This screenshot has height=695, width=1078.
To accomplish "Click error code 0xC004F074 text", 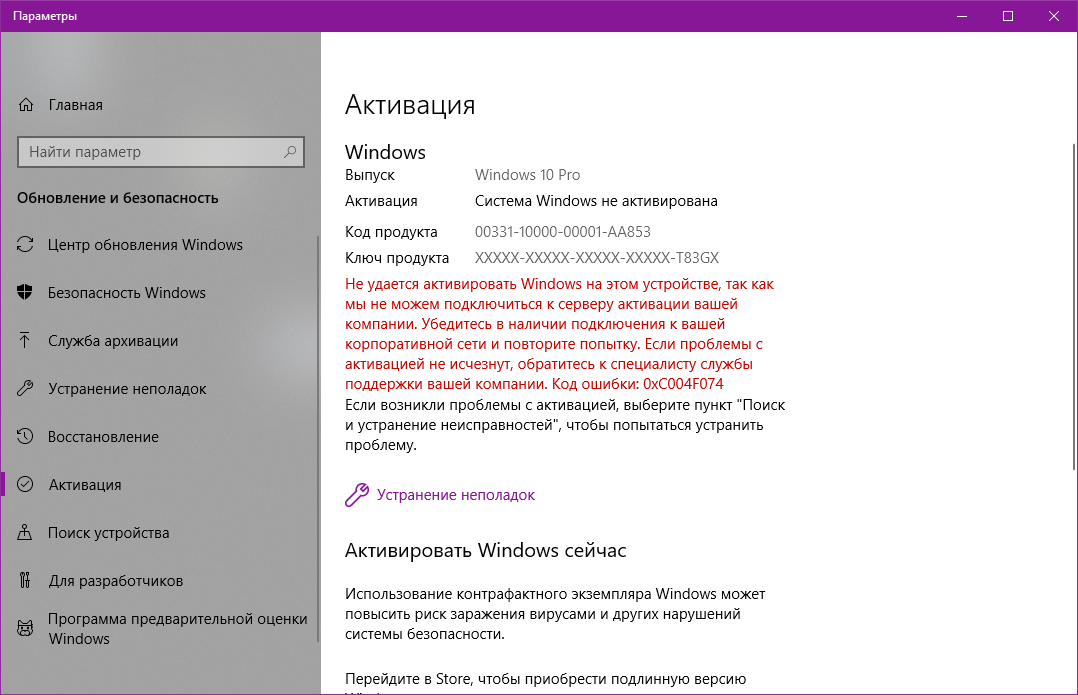I will 683,384.
